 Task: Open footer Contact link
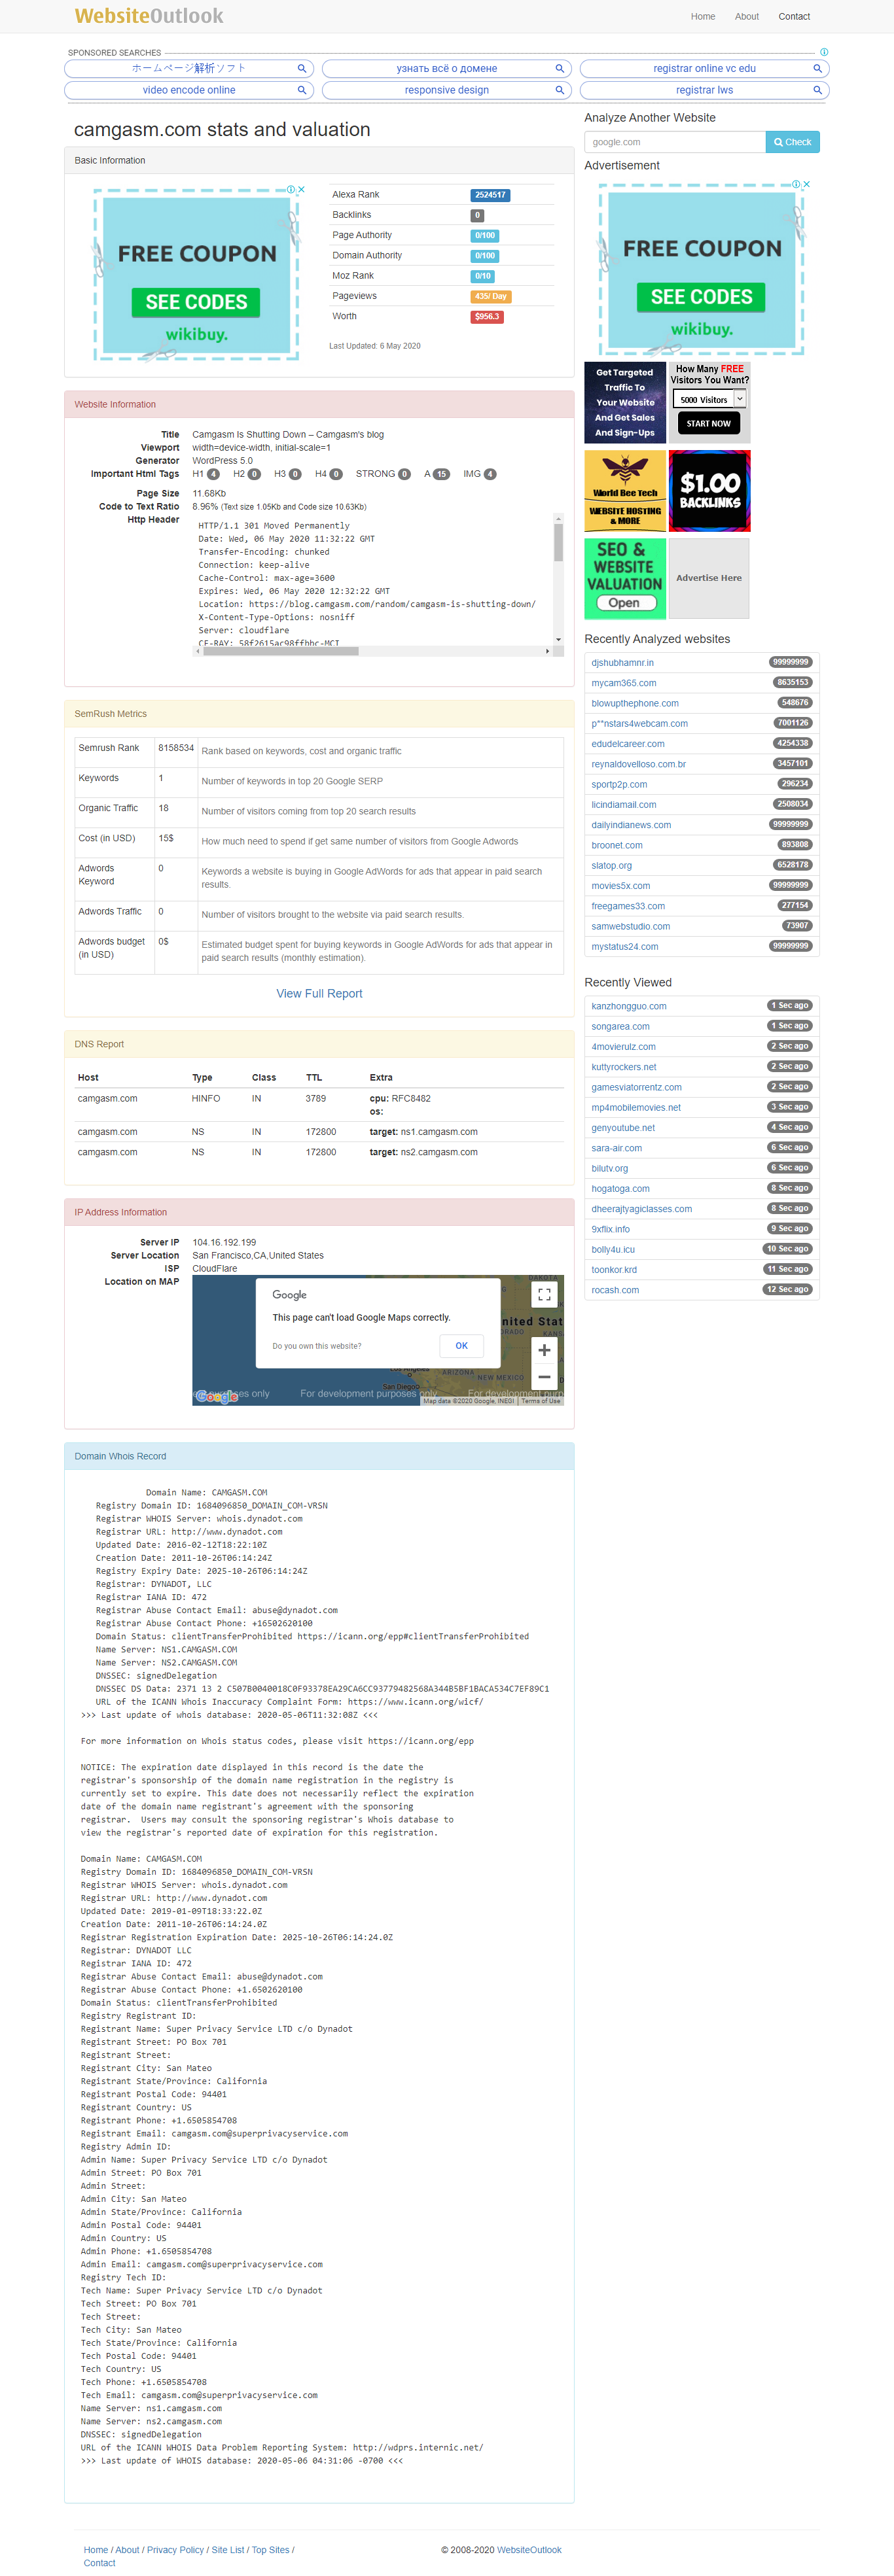(x=99, y=2563)
